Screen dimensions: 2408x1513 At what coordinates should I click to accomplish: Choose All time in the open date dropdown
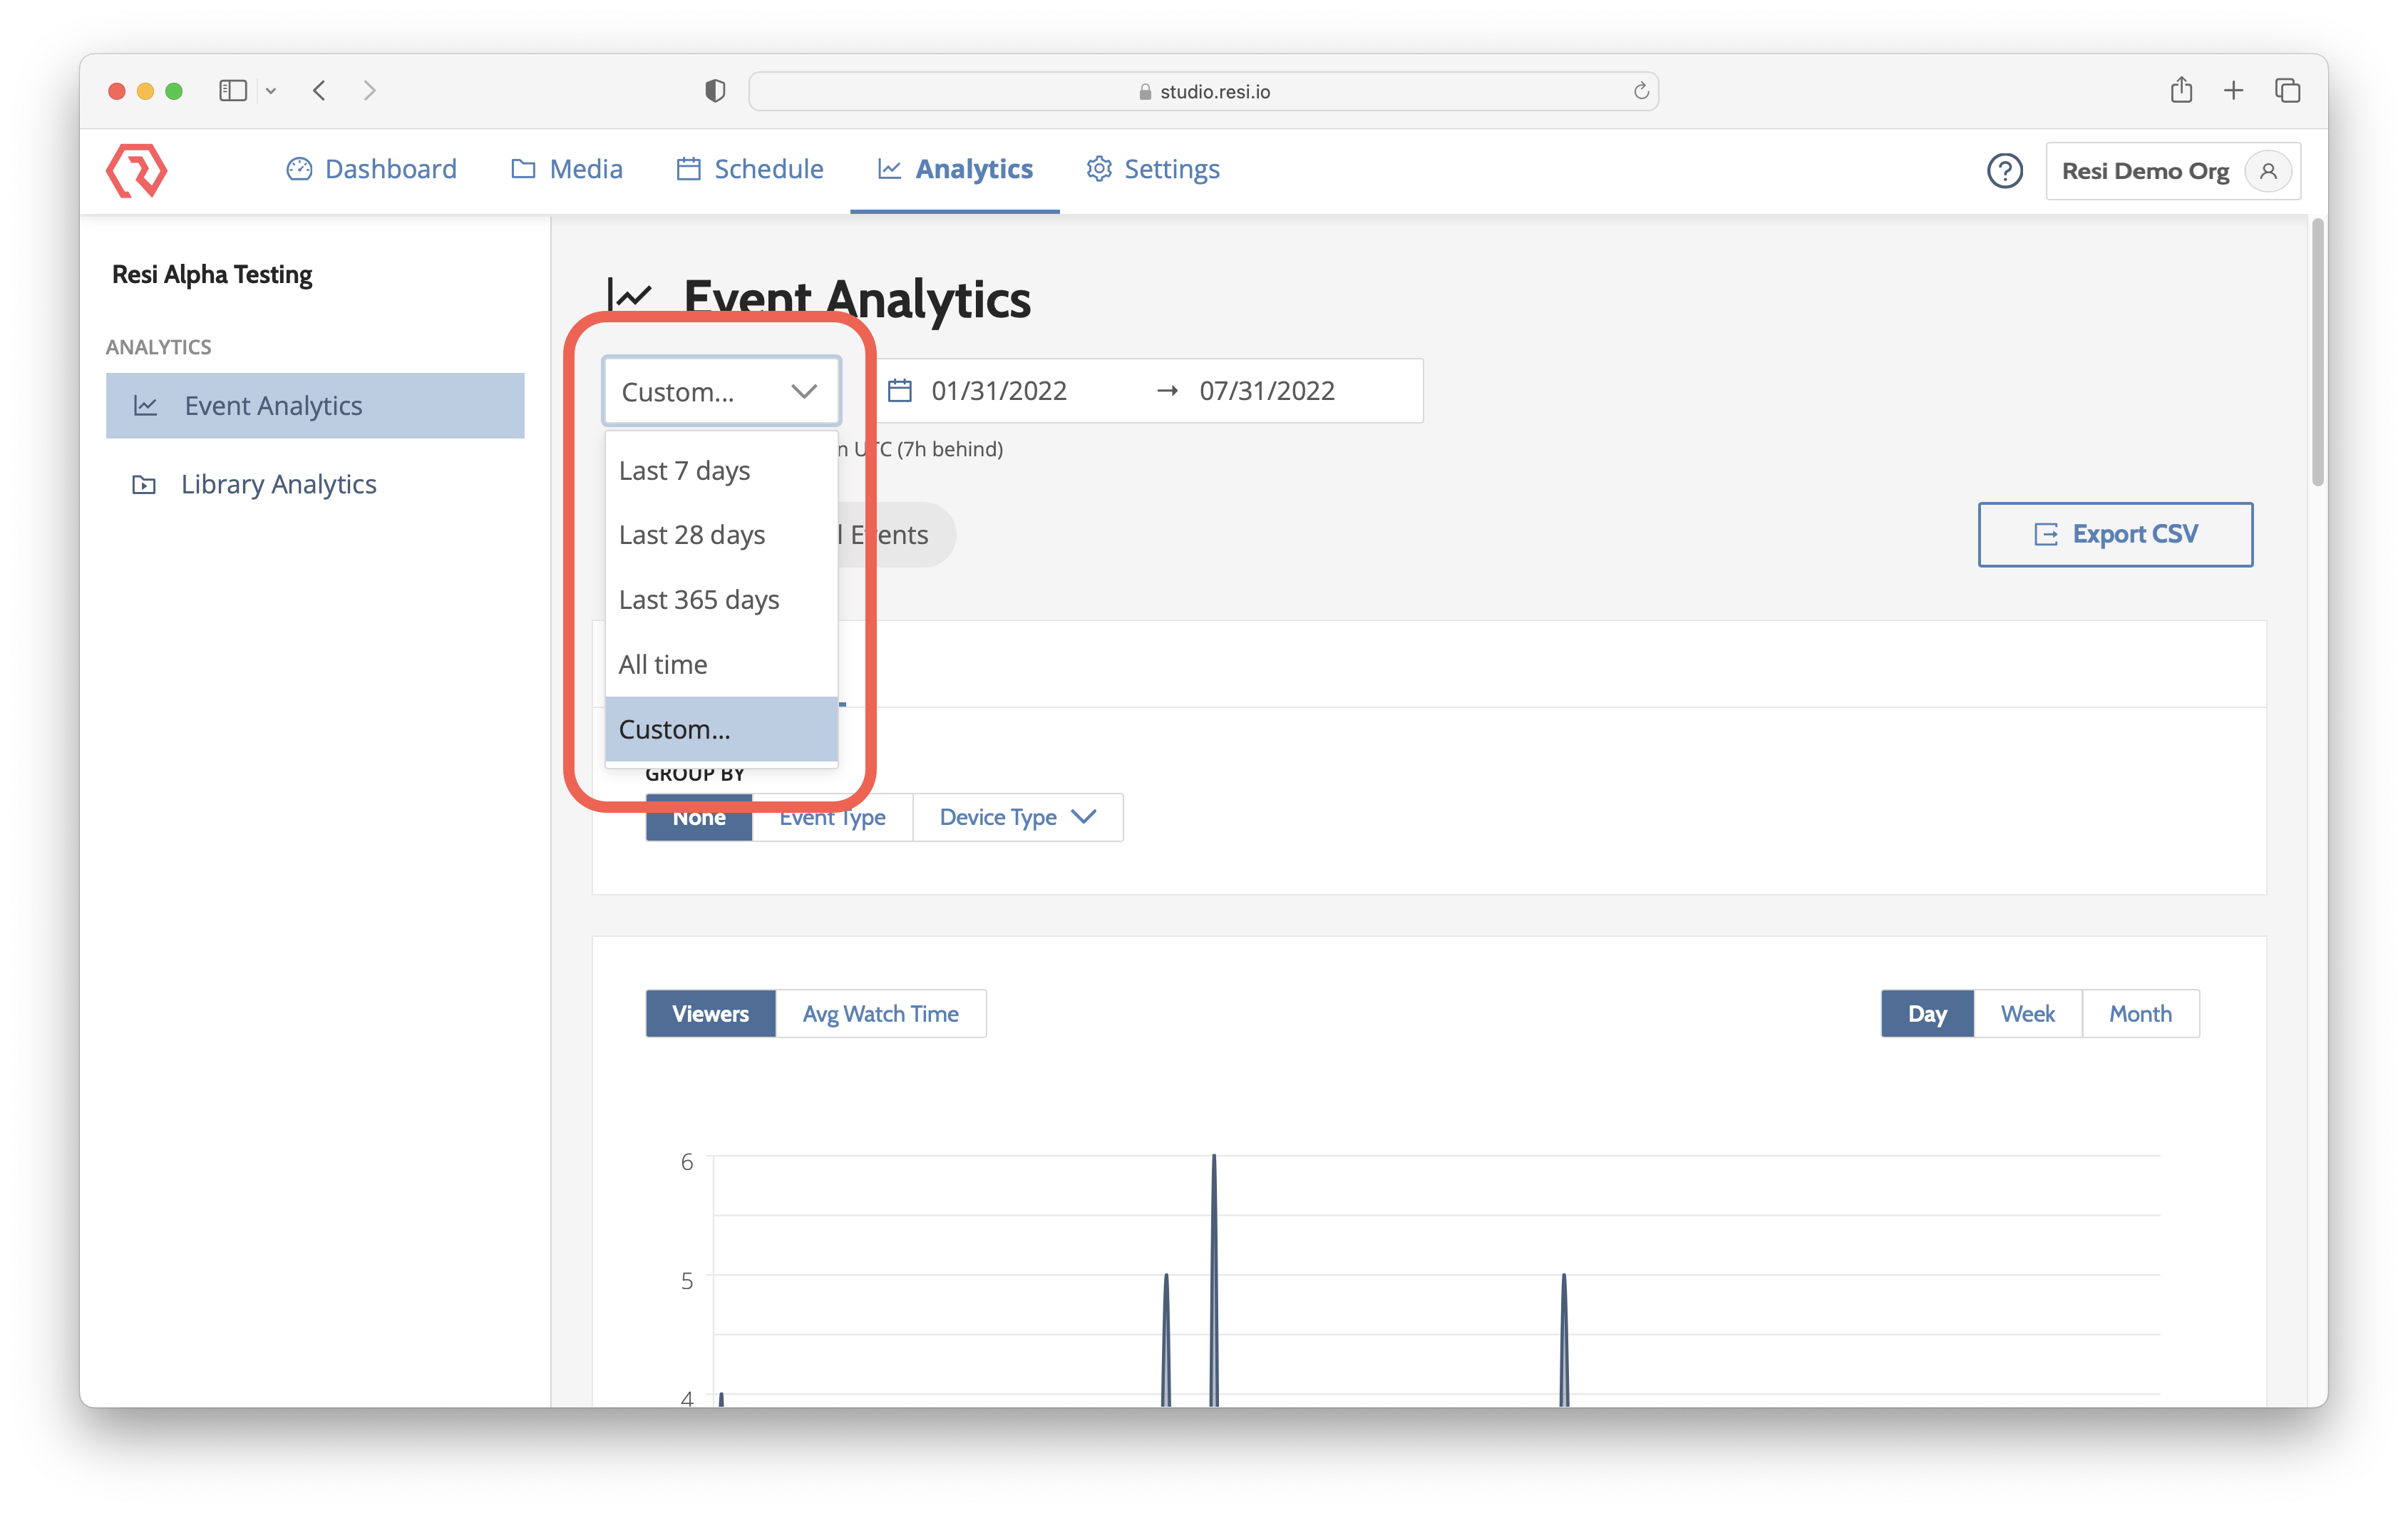click(662, 663)
